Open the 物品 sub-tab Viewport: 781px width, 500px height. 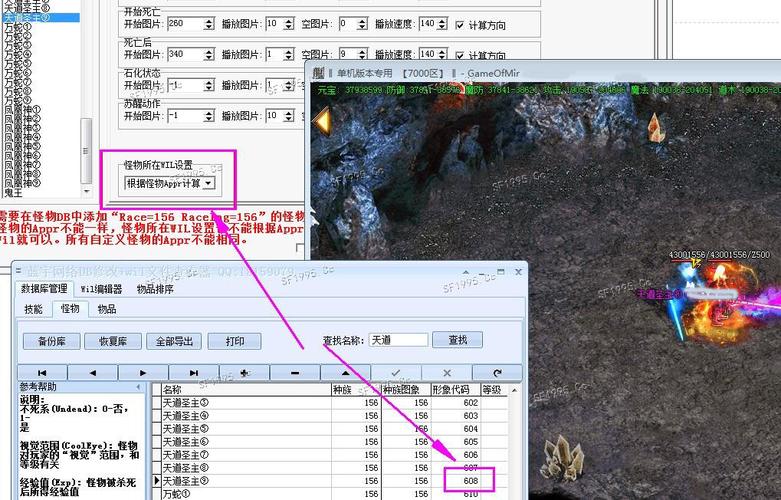click(107, 309)
